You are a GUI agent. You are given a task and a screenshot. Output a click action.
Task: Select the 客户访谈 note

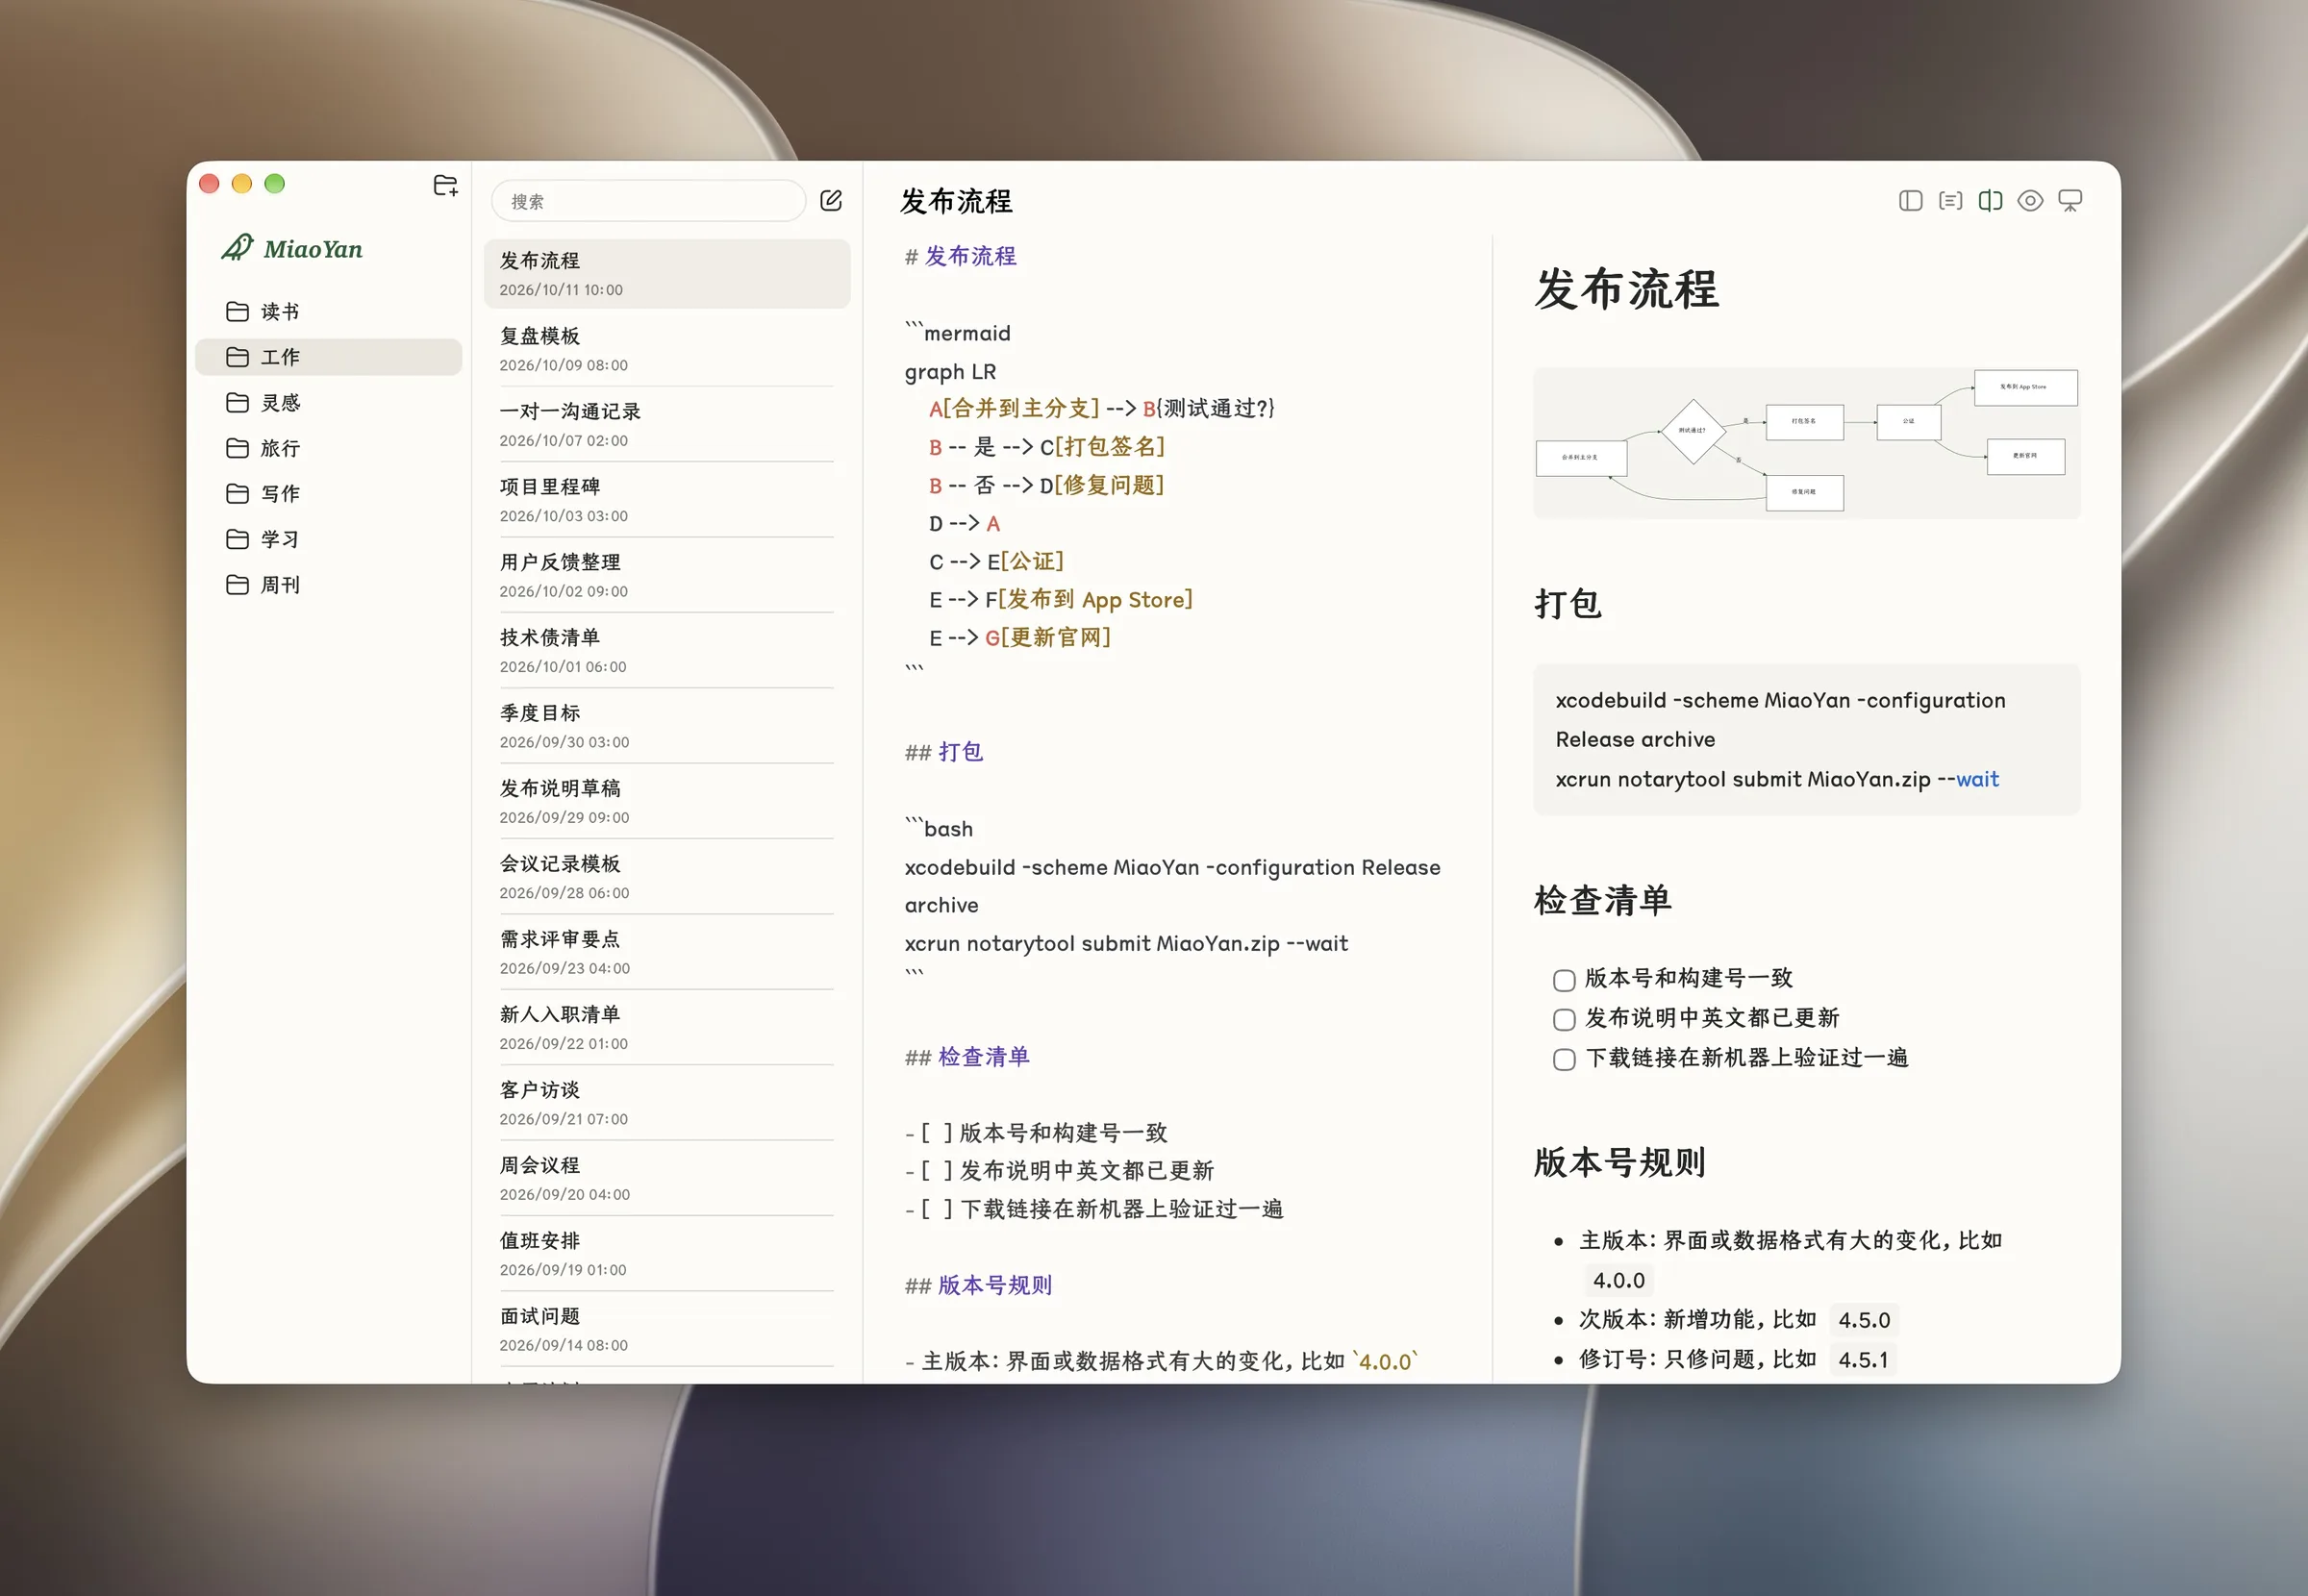coord(667,1103)
